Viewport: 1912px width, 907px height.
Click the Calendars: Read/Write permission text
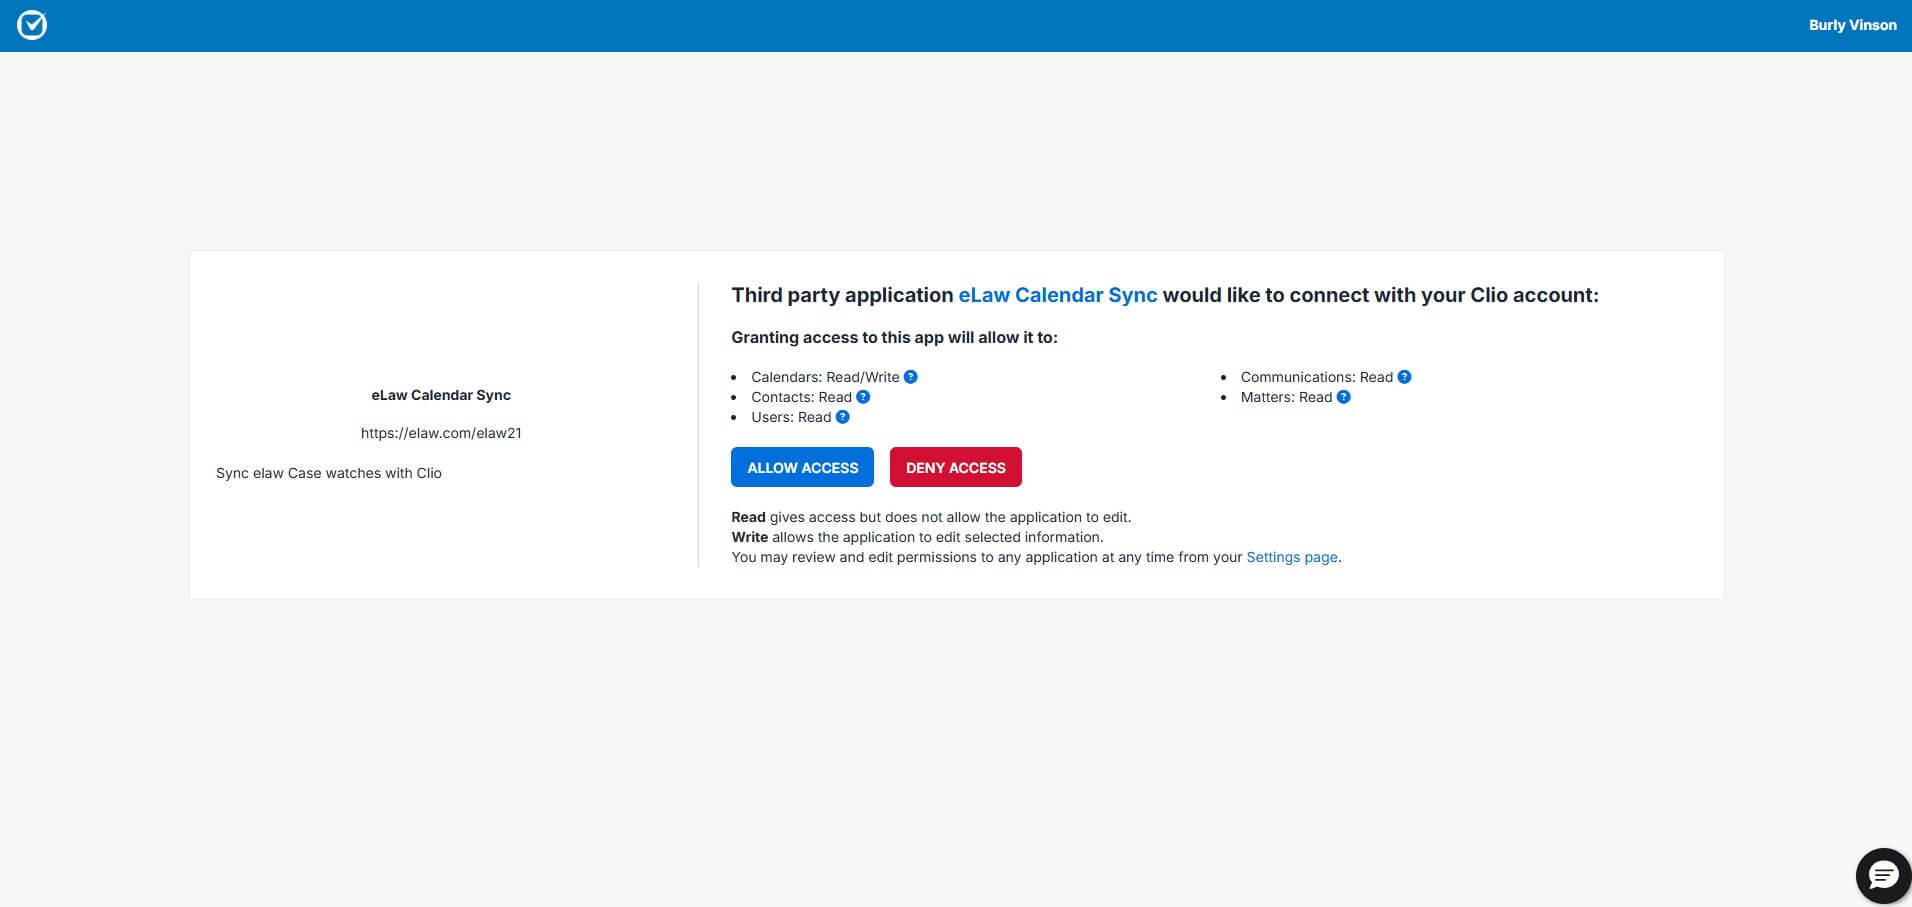[825, 377]
